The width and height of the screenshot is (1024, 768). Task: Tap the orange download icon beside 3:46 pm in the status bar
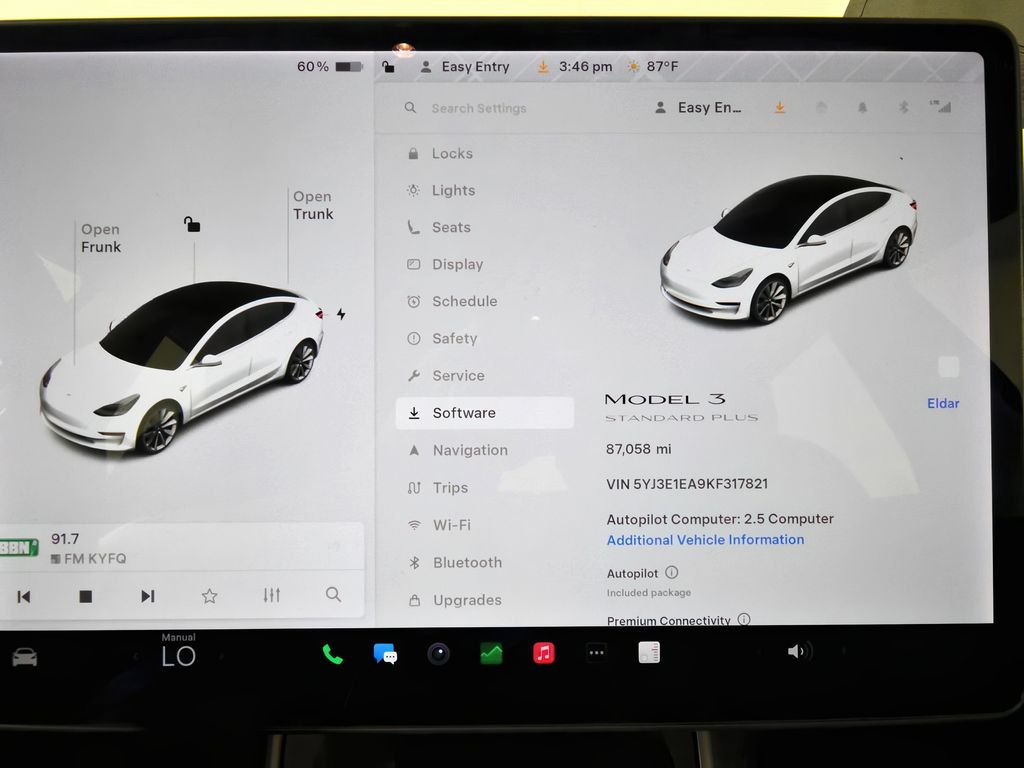pyautogui.click(x=543, y=67)
